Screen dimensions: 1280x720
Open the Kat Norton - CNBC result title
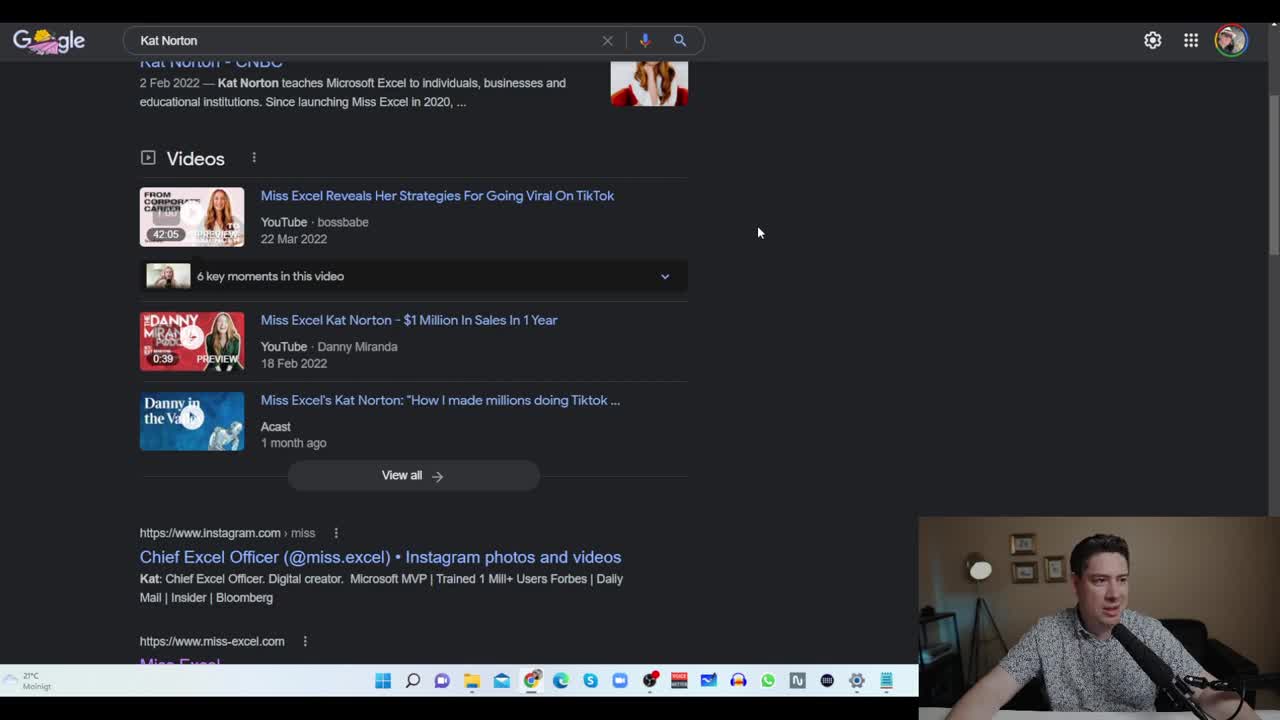point(211,64)
